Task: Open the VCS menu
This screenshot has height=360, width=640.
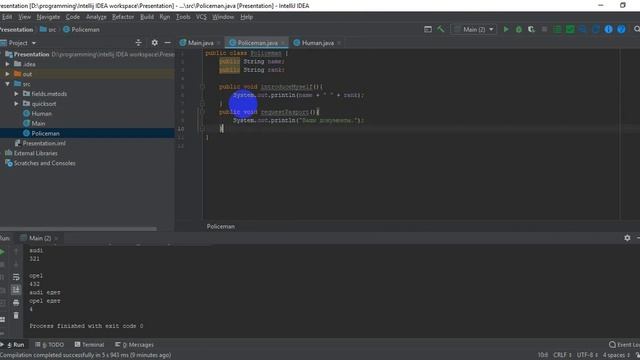Action: click(x=201, y=17)
